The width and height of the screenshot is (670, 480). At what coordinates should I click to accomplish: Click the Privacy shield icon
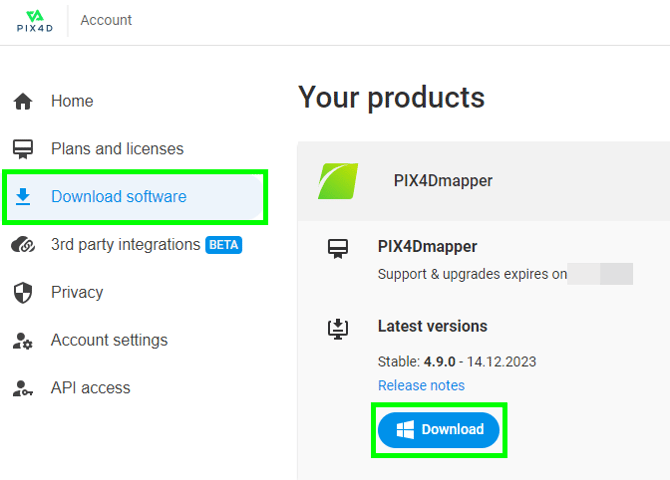coord(23,292)
